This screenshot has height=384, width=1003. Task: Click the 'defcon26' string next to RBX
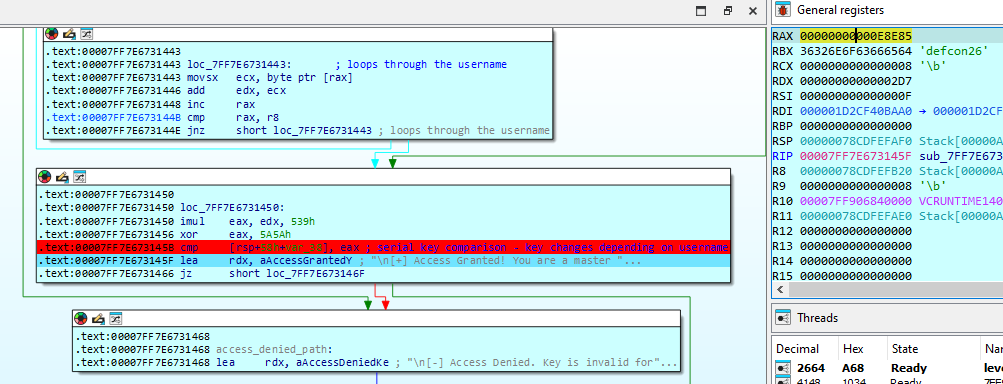coord(954,51)
